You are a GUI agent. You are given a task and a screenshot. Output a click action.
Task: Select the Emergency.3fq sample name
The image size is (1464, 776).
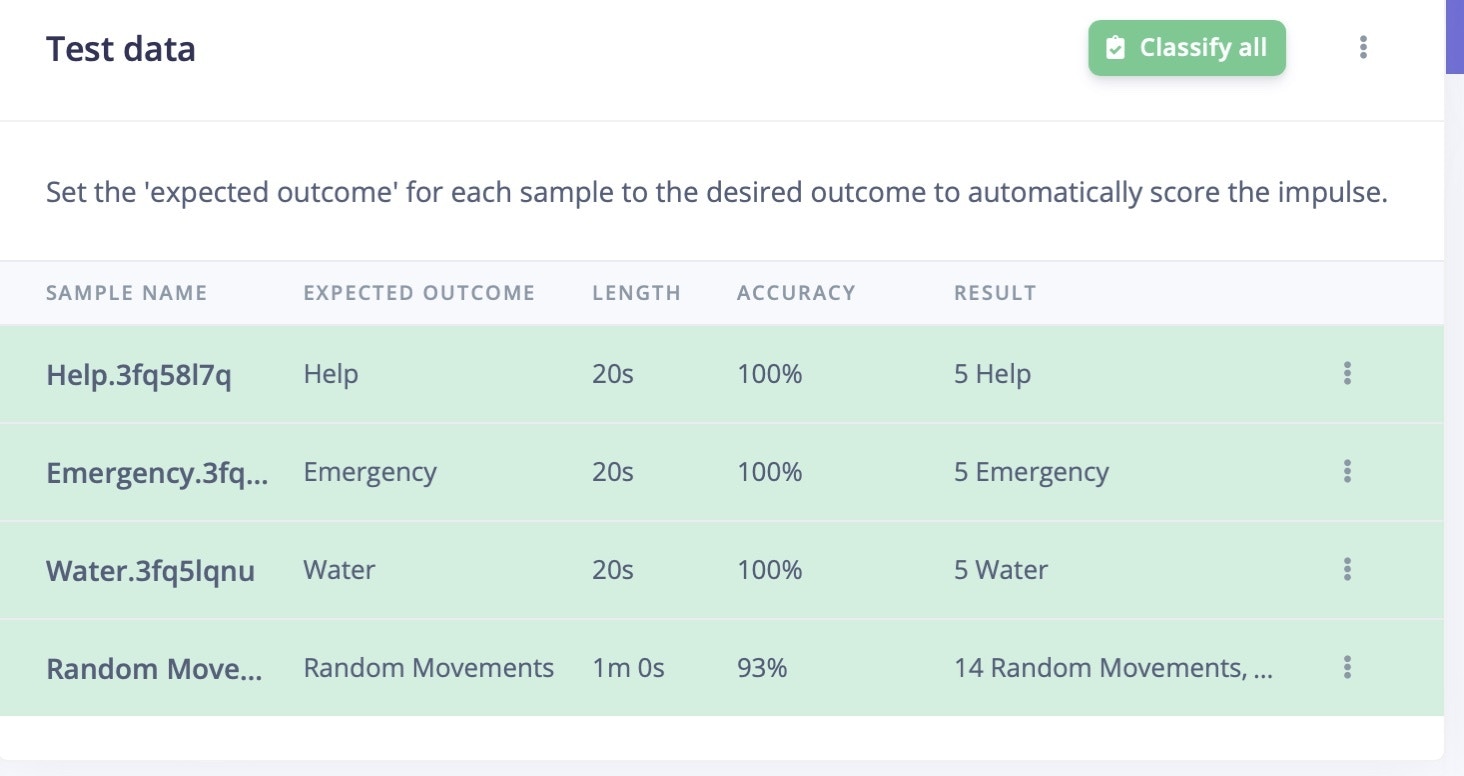click(157, 472)
